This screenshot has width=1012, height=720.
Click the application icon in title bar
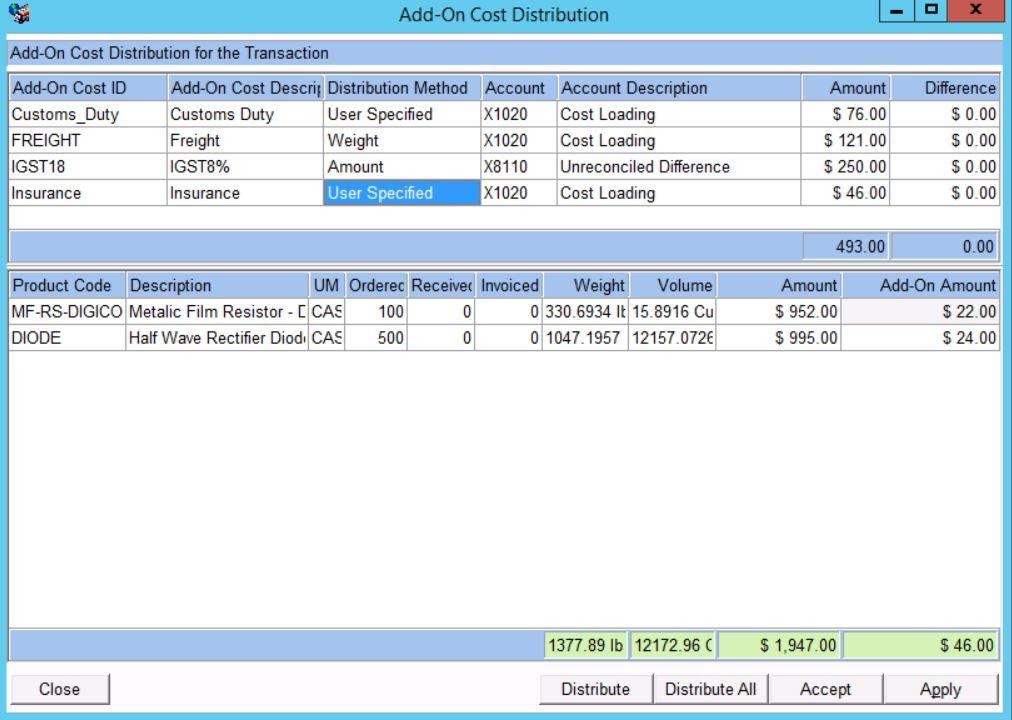pyautogui.click(x=17, y=15)
